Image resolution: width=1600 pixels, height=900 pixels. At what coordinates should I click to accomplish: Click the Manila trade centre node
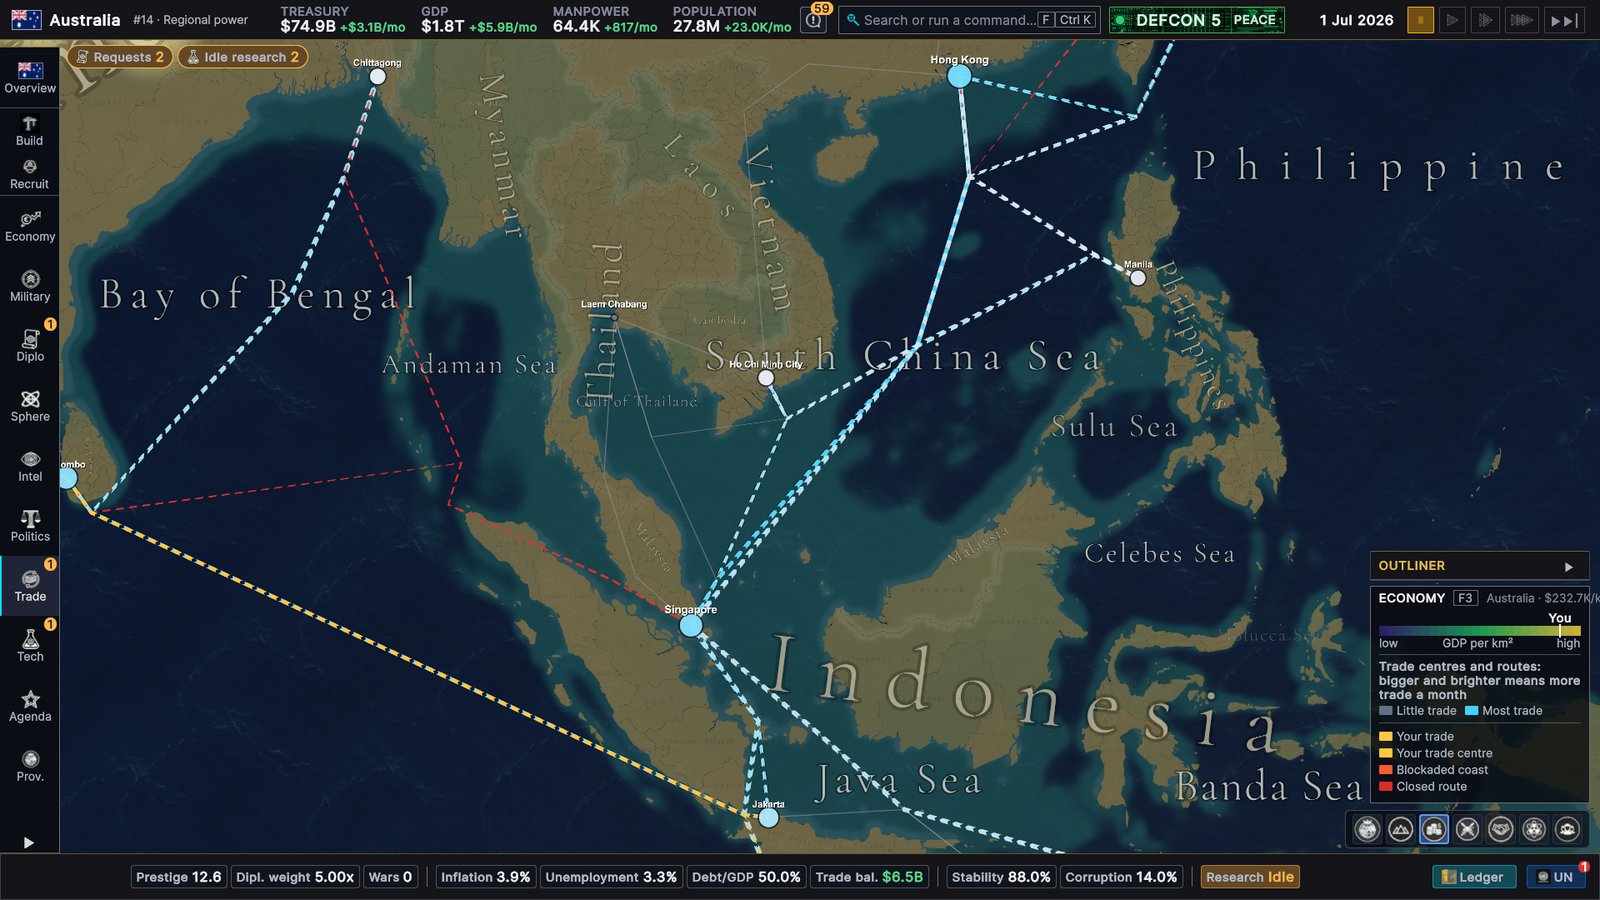coord(1138,278)
